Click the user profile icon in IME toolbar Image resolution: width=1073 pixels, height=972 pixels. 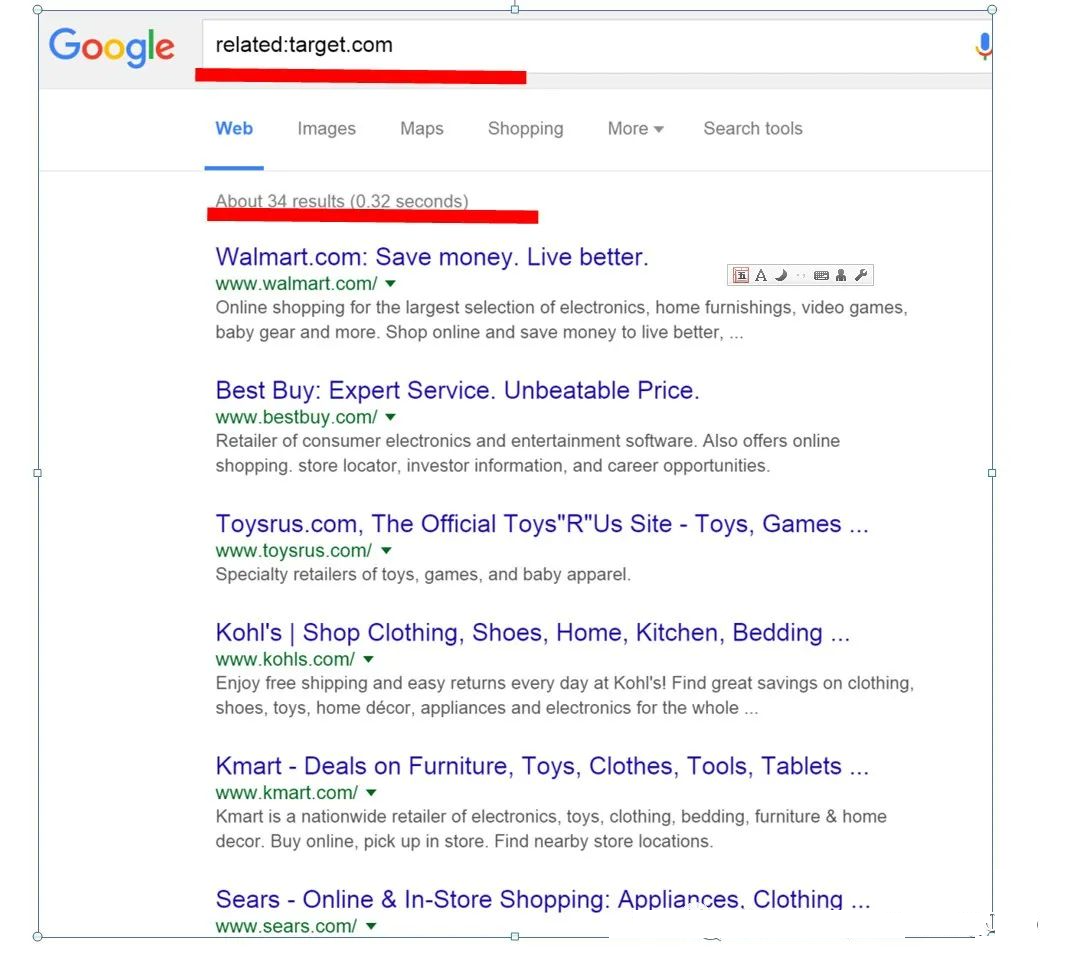pos(841,276)
